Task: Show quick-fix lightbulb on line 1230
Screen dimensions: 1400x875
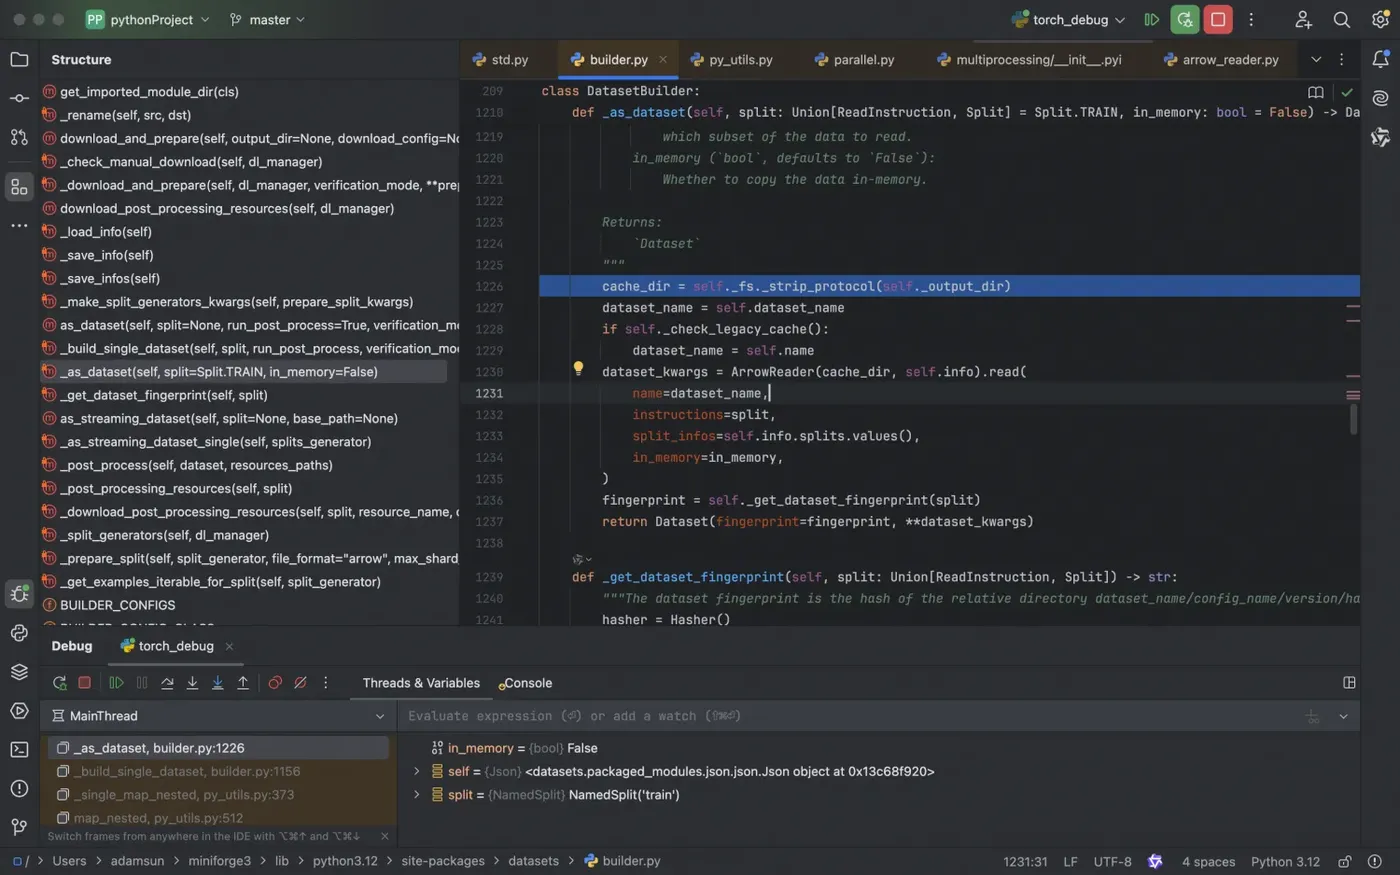Action: pyautogui.click(x=578, y=369)
